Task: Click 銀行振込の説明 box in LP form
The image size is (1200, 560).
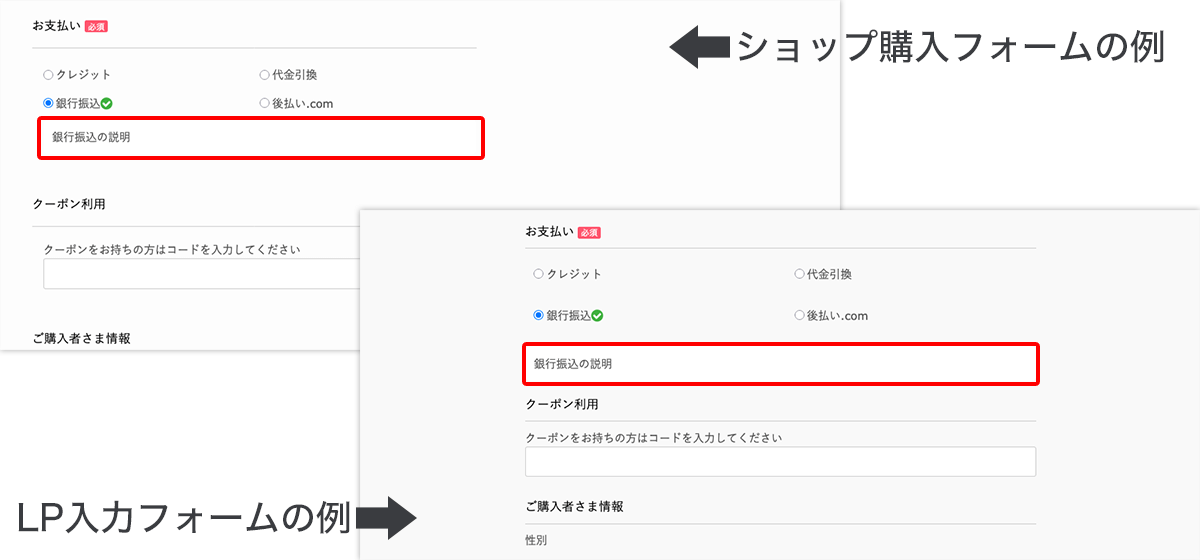Action: [x=781, y=364]
